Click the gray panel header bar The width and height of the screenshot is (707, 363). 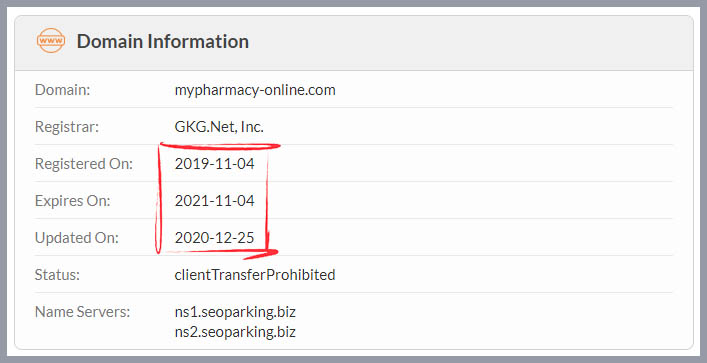click(x=354, y=43)
